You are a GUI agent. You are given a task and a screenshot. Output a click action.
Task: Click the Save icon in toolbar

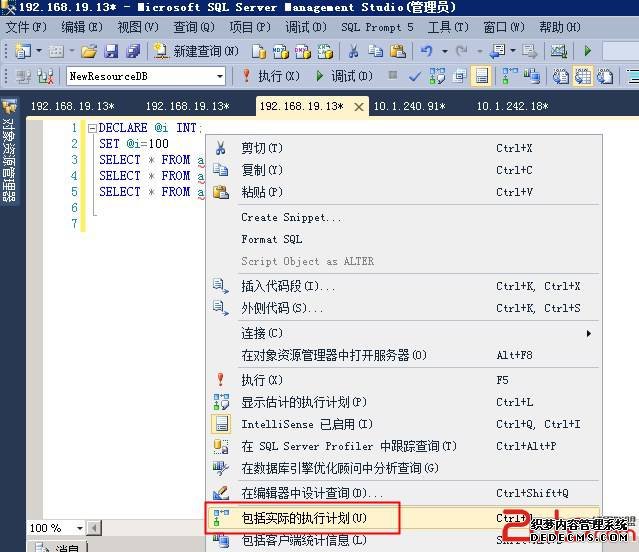tap(110, 51)
